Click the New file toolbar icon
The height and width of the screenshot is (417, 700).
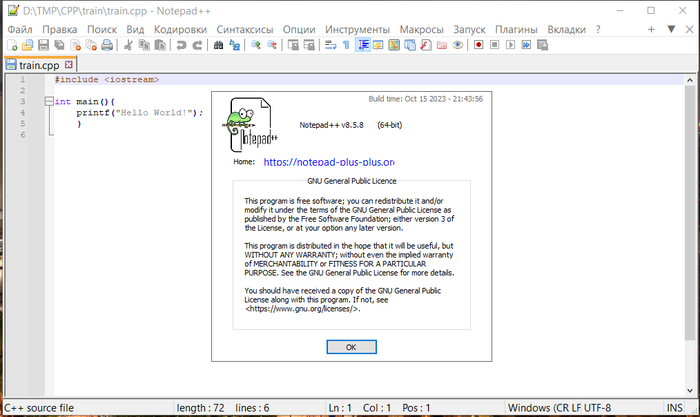(x=12, y=45)
